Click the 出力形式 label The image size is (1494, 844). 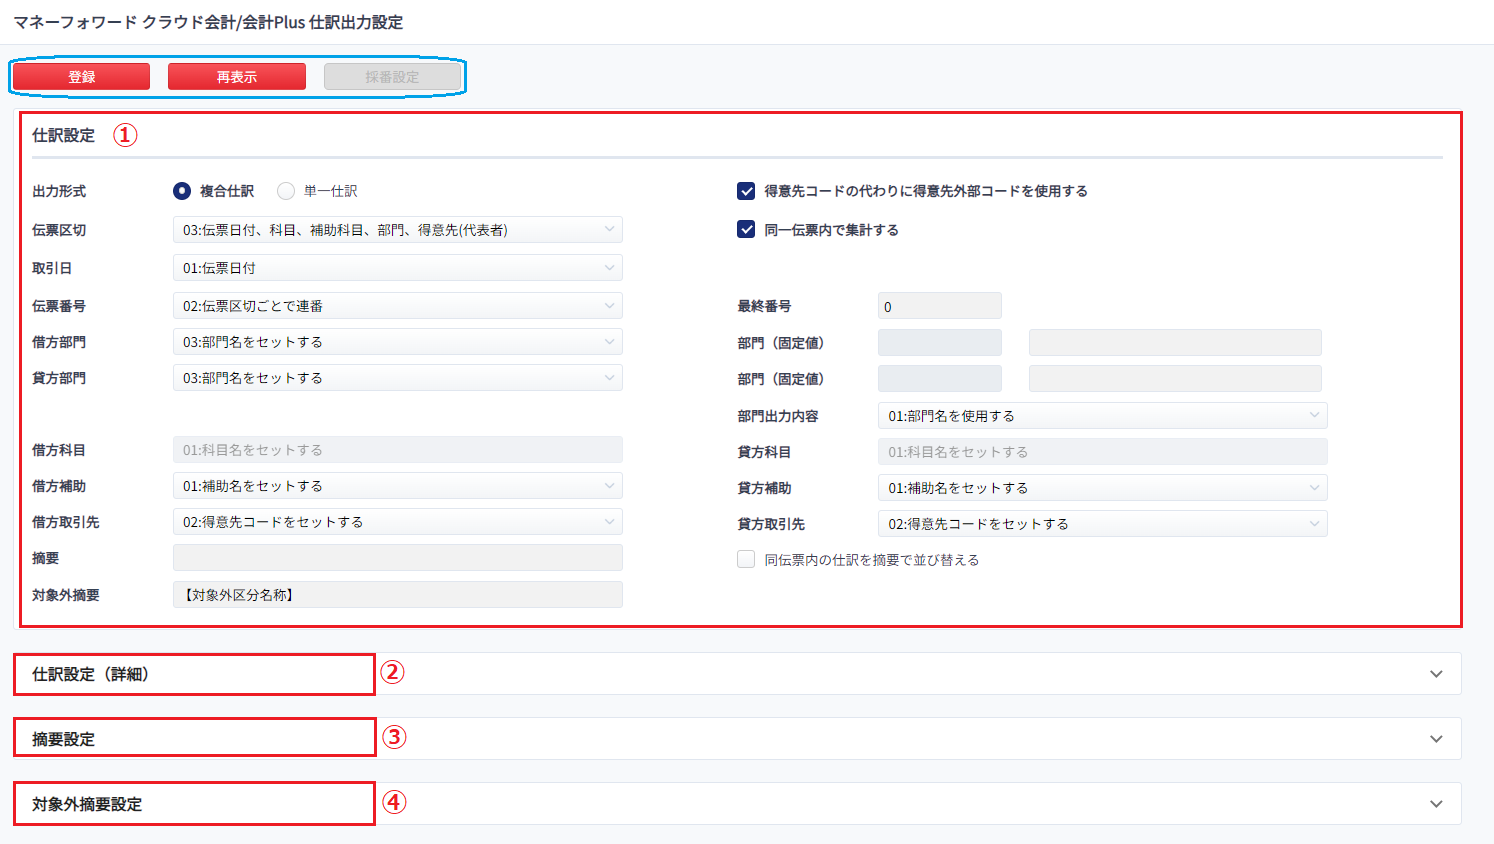click(x=59, y=191)
